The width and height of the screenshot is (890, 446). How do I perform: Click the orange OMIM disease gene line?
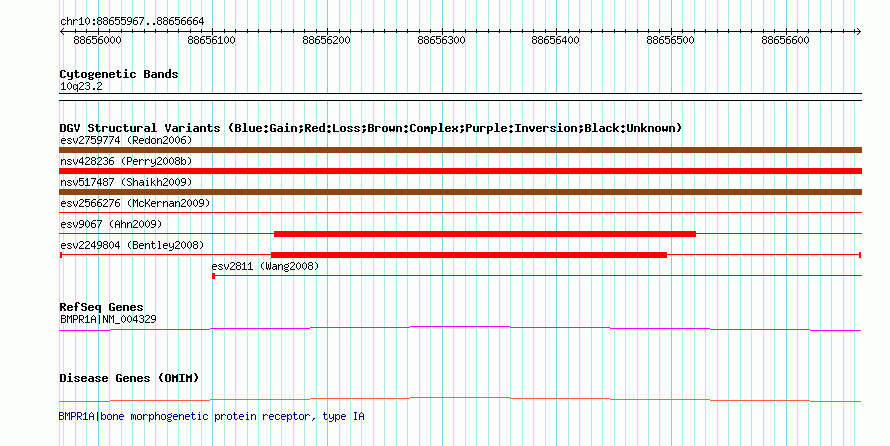[x=460, y=399]
